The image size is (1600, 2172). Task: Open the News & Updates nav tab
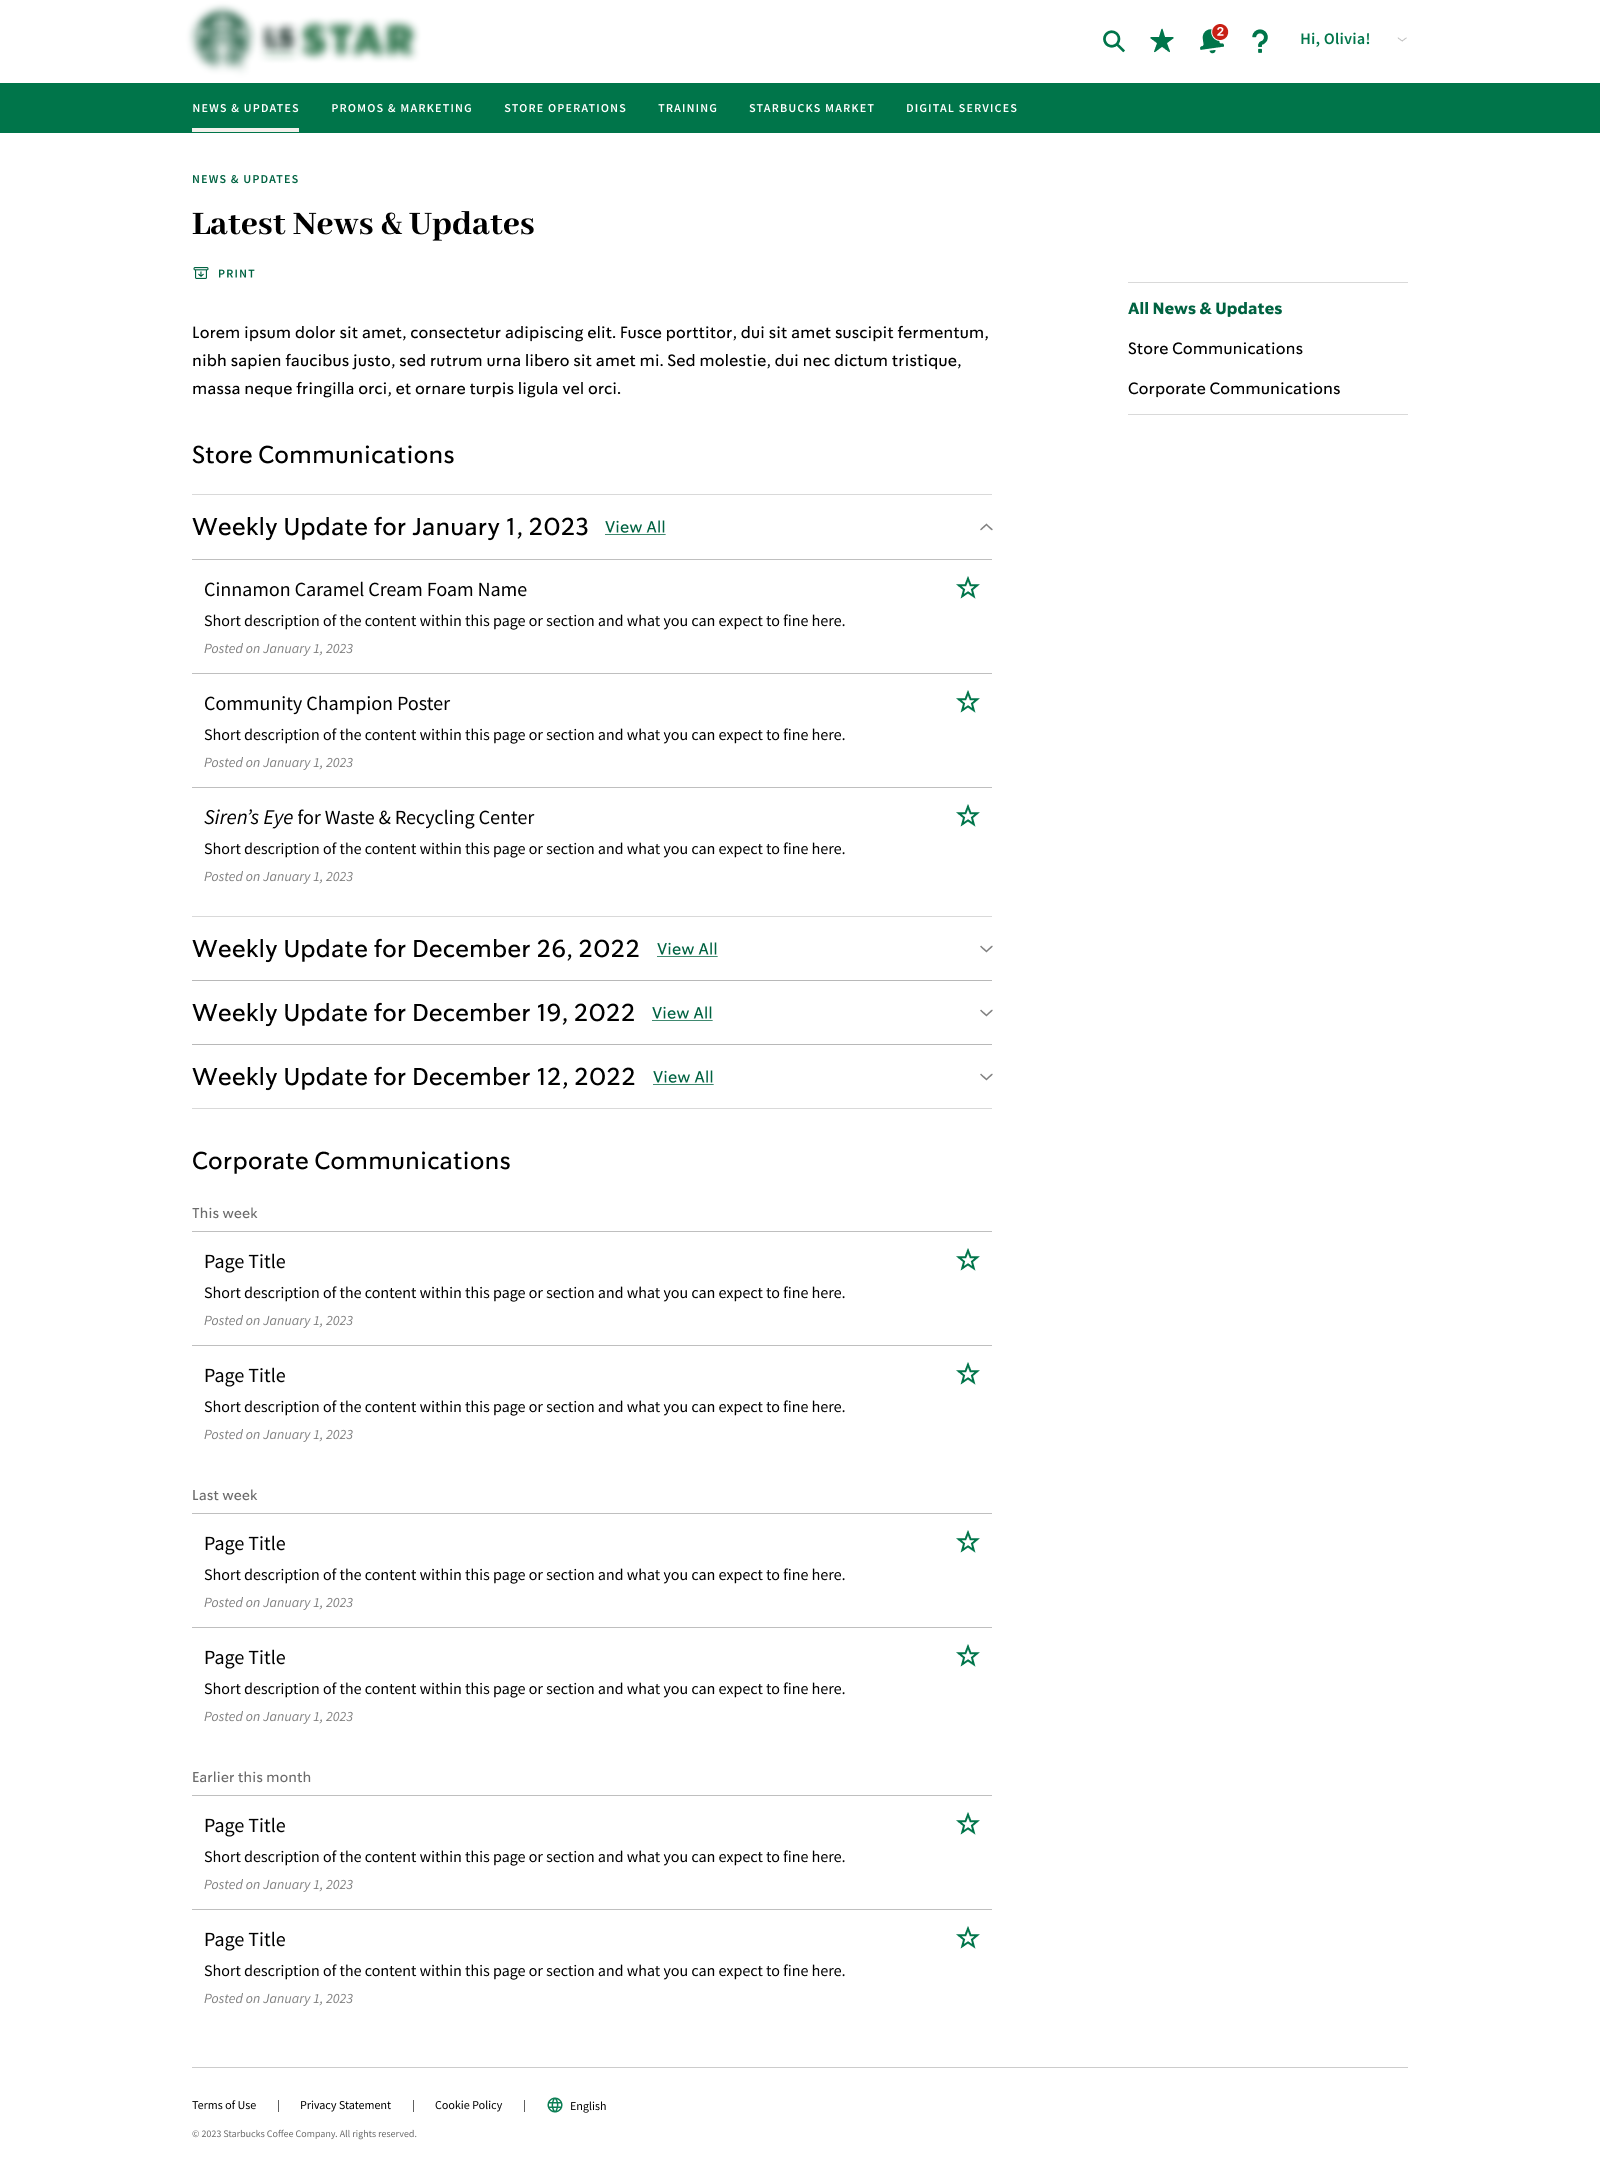246,108
